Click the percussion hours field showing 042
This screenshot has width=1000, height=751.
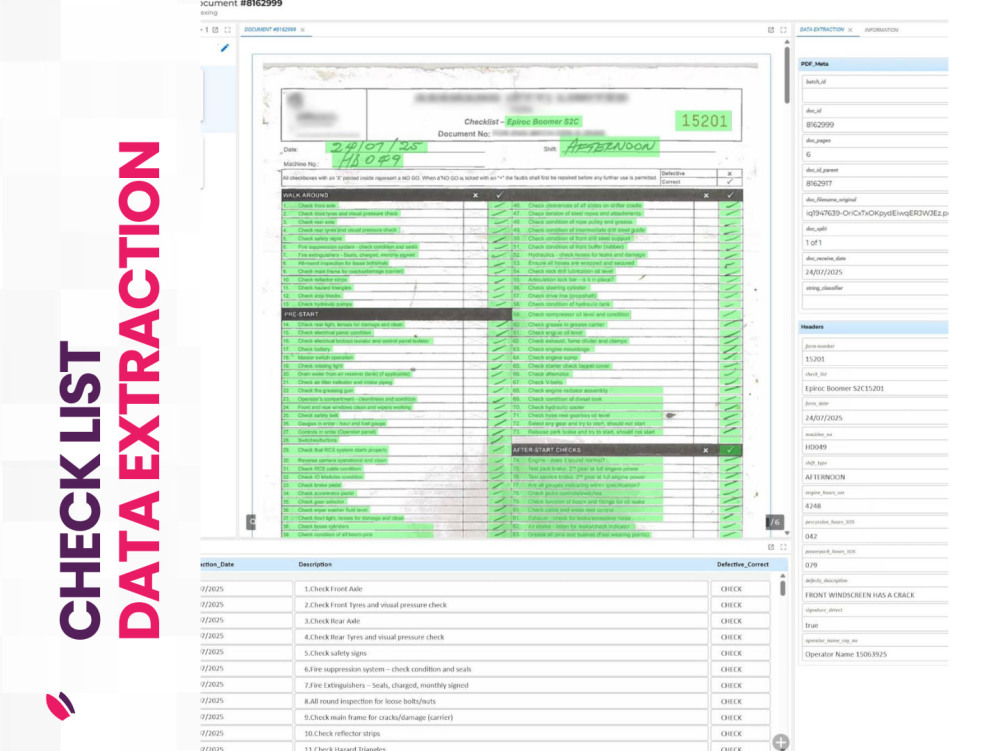coord(875,536)
